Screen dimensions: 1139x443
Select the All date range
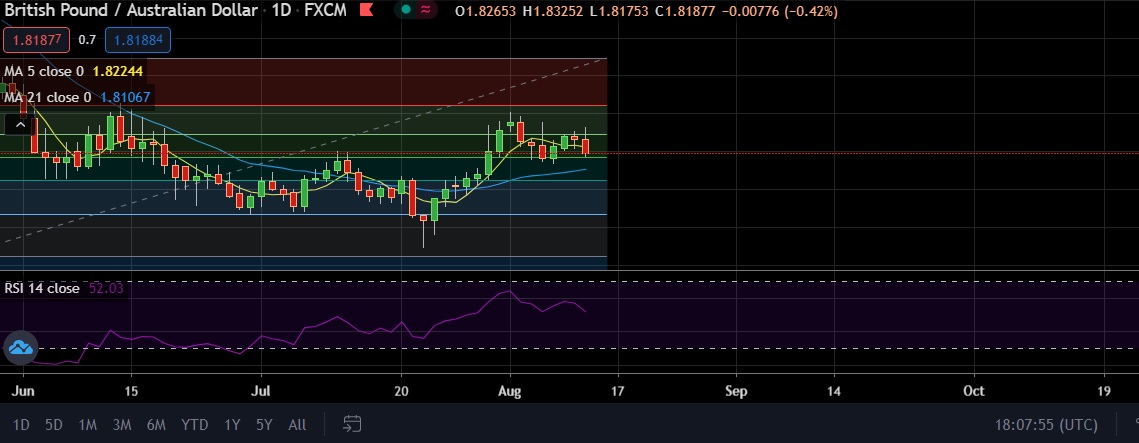[x=297, y=425]
